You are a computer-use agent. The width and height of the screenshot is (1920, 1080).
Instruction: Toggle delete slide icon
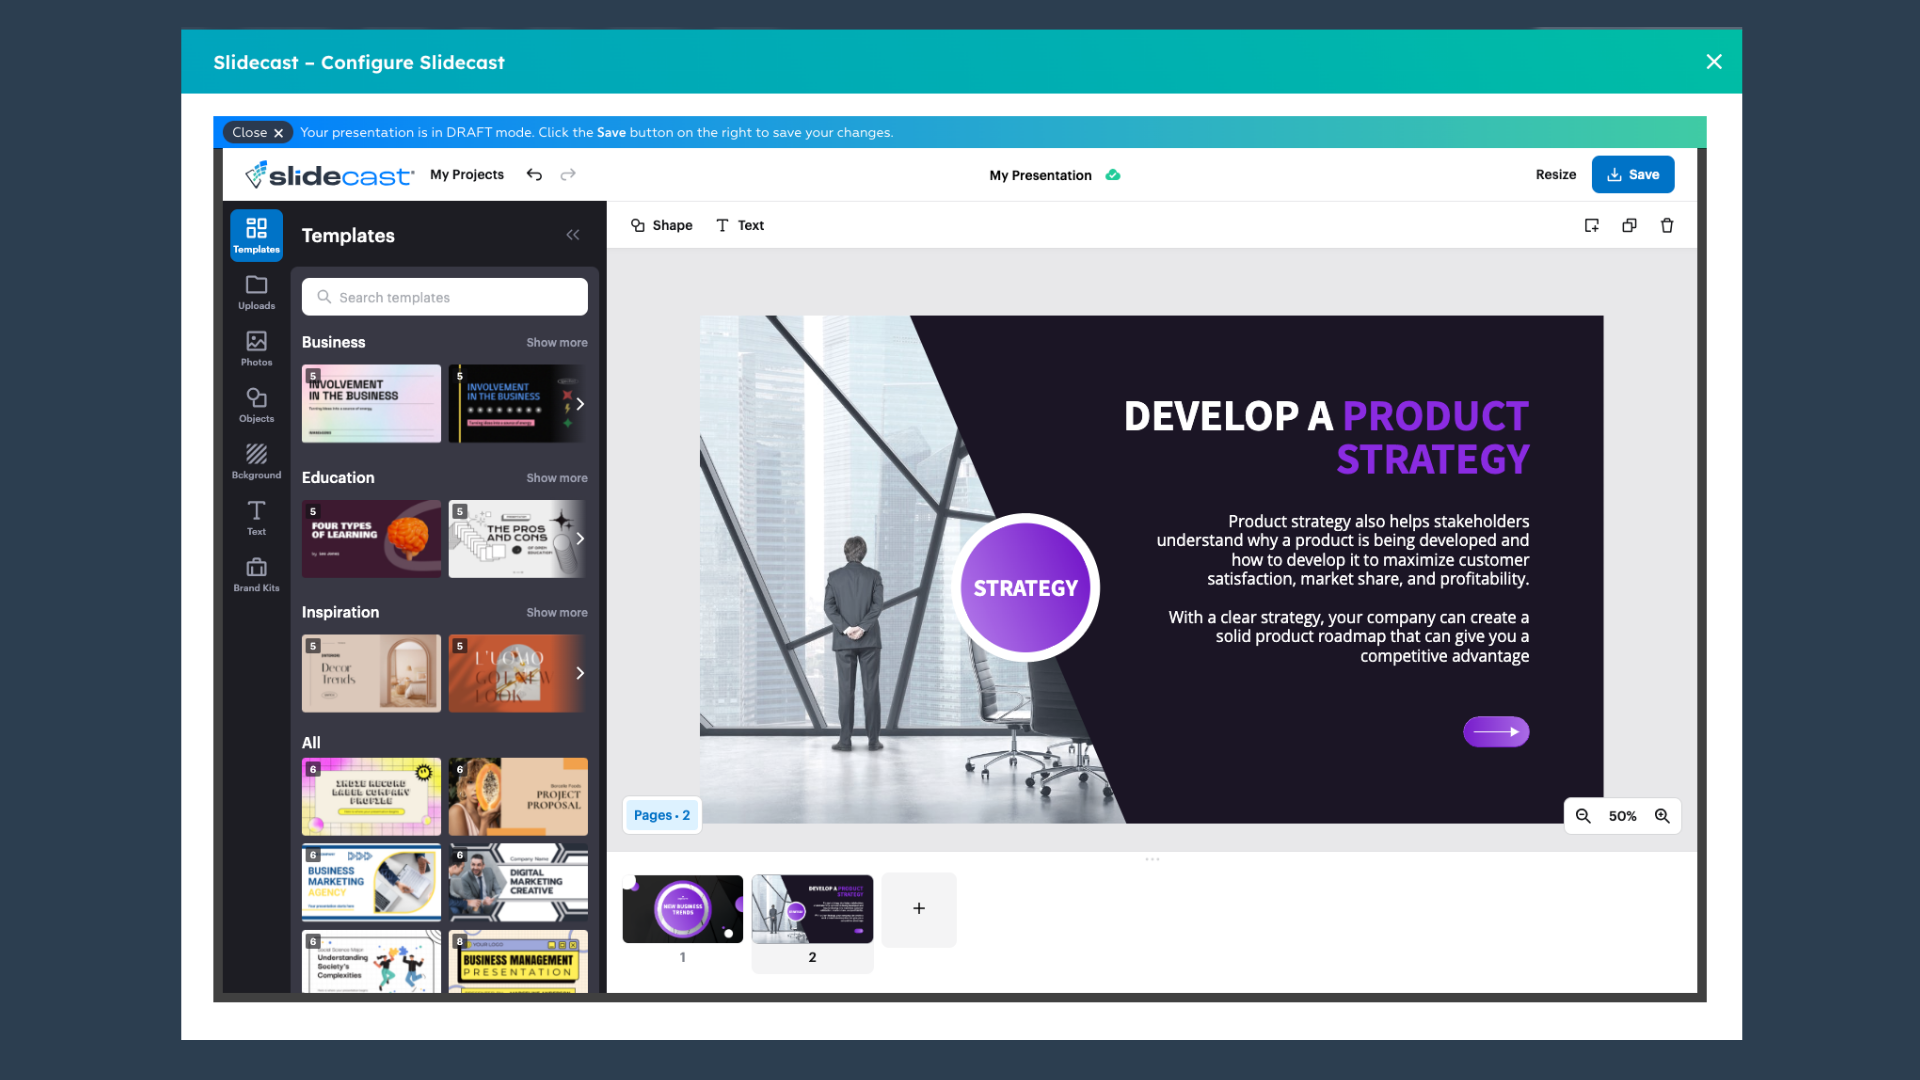tap(1667, 225)
